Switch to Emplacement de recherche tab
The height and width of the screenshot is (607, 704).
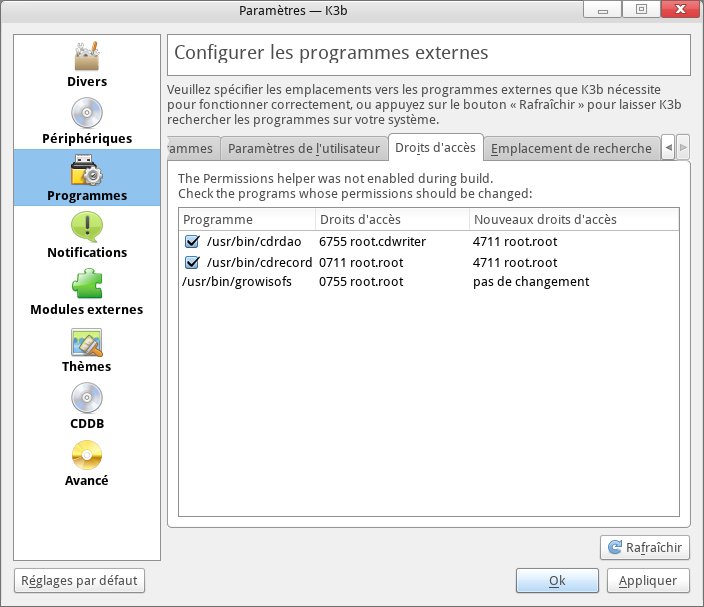pos(571,148)
